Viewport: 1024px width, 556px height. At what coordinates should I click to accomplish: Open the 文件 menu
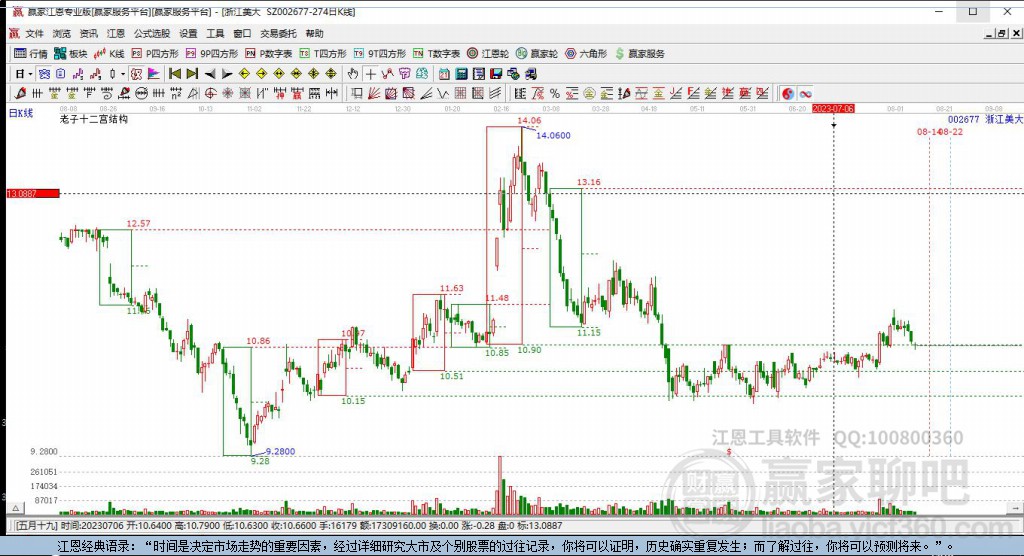click(x=34, y=33)
